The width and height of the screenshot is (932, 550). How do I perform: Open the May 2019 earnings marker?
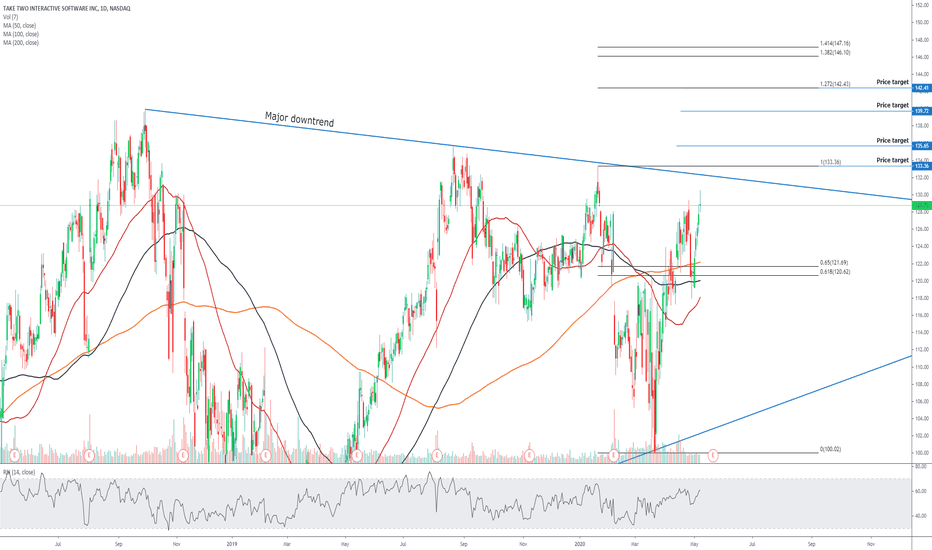pos(357,456)
